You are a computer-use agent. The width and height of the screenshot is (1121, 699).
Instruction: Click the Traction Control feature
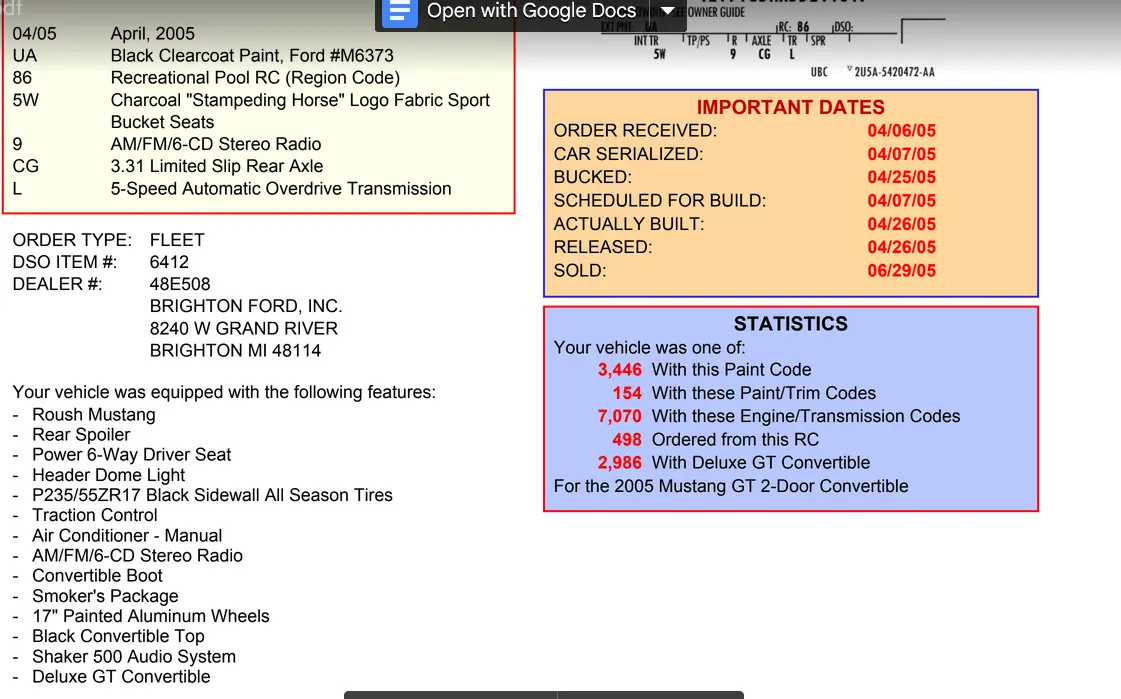[94, 515]
